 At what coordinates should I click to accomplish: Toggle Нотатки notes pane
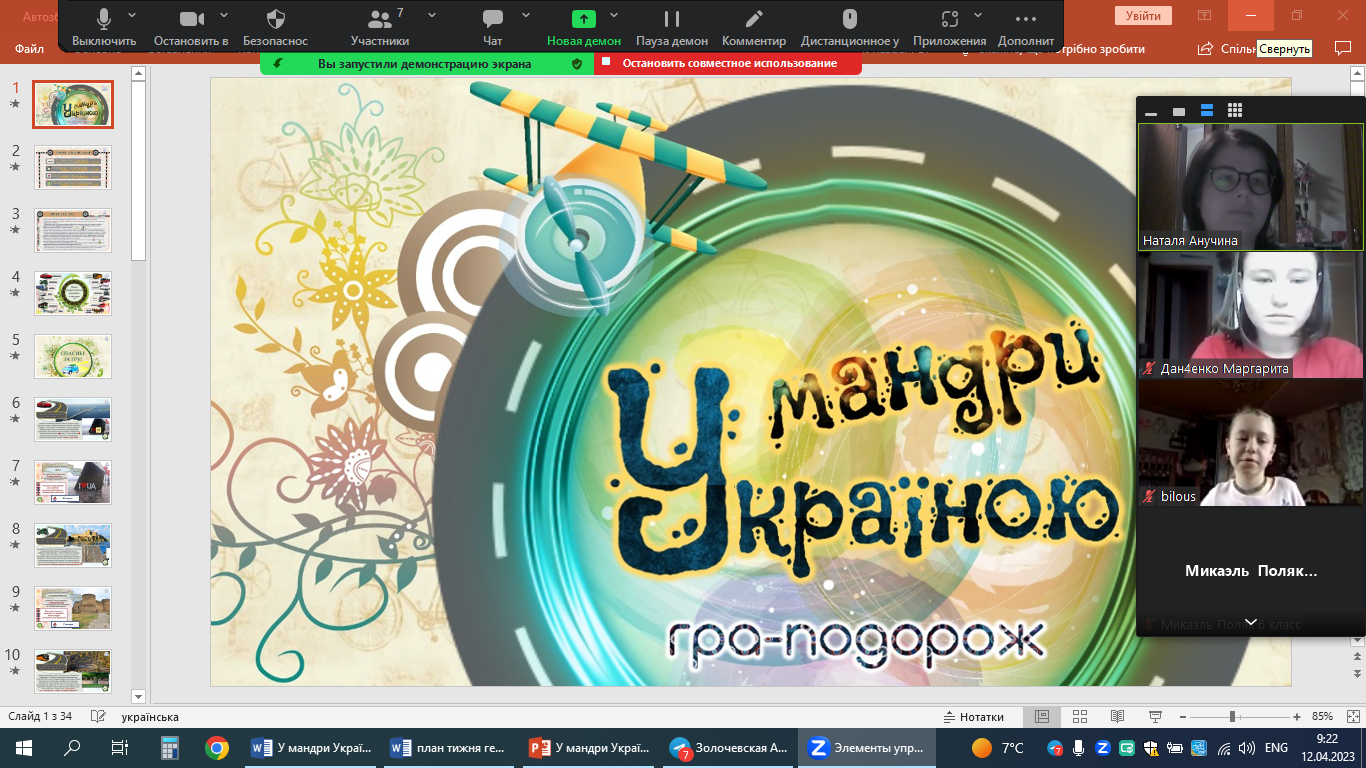click(x=974, y=717)
